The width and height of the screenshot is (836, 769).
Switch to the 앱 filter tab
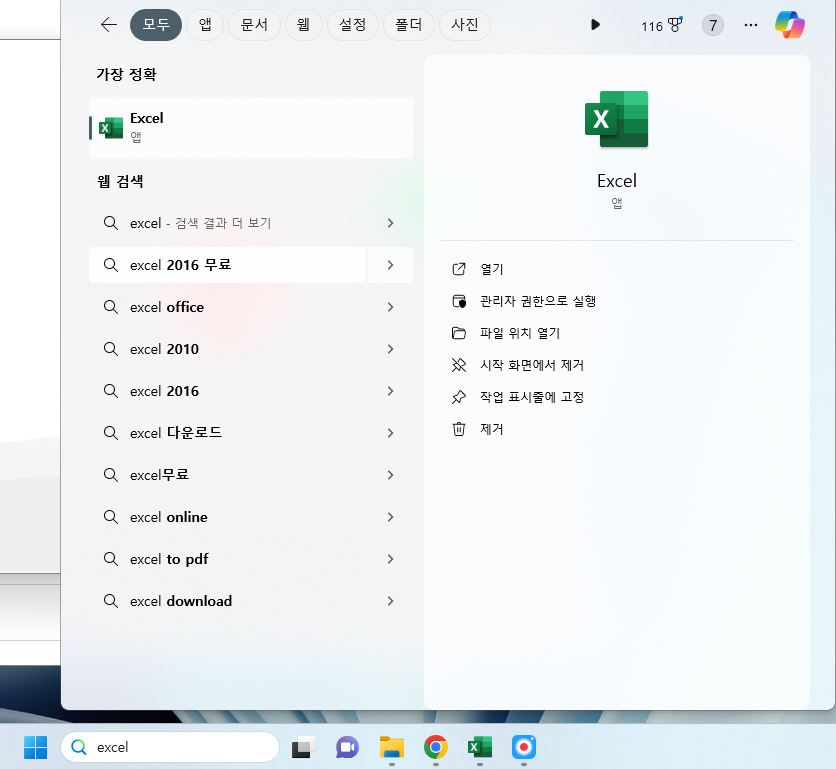tap(205, 25)
